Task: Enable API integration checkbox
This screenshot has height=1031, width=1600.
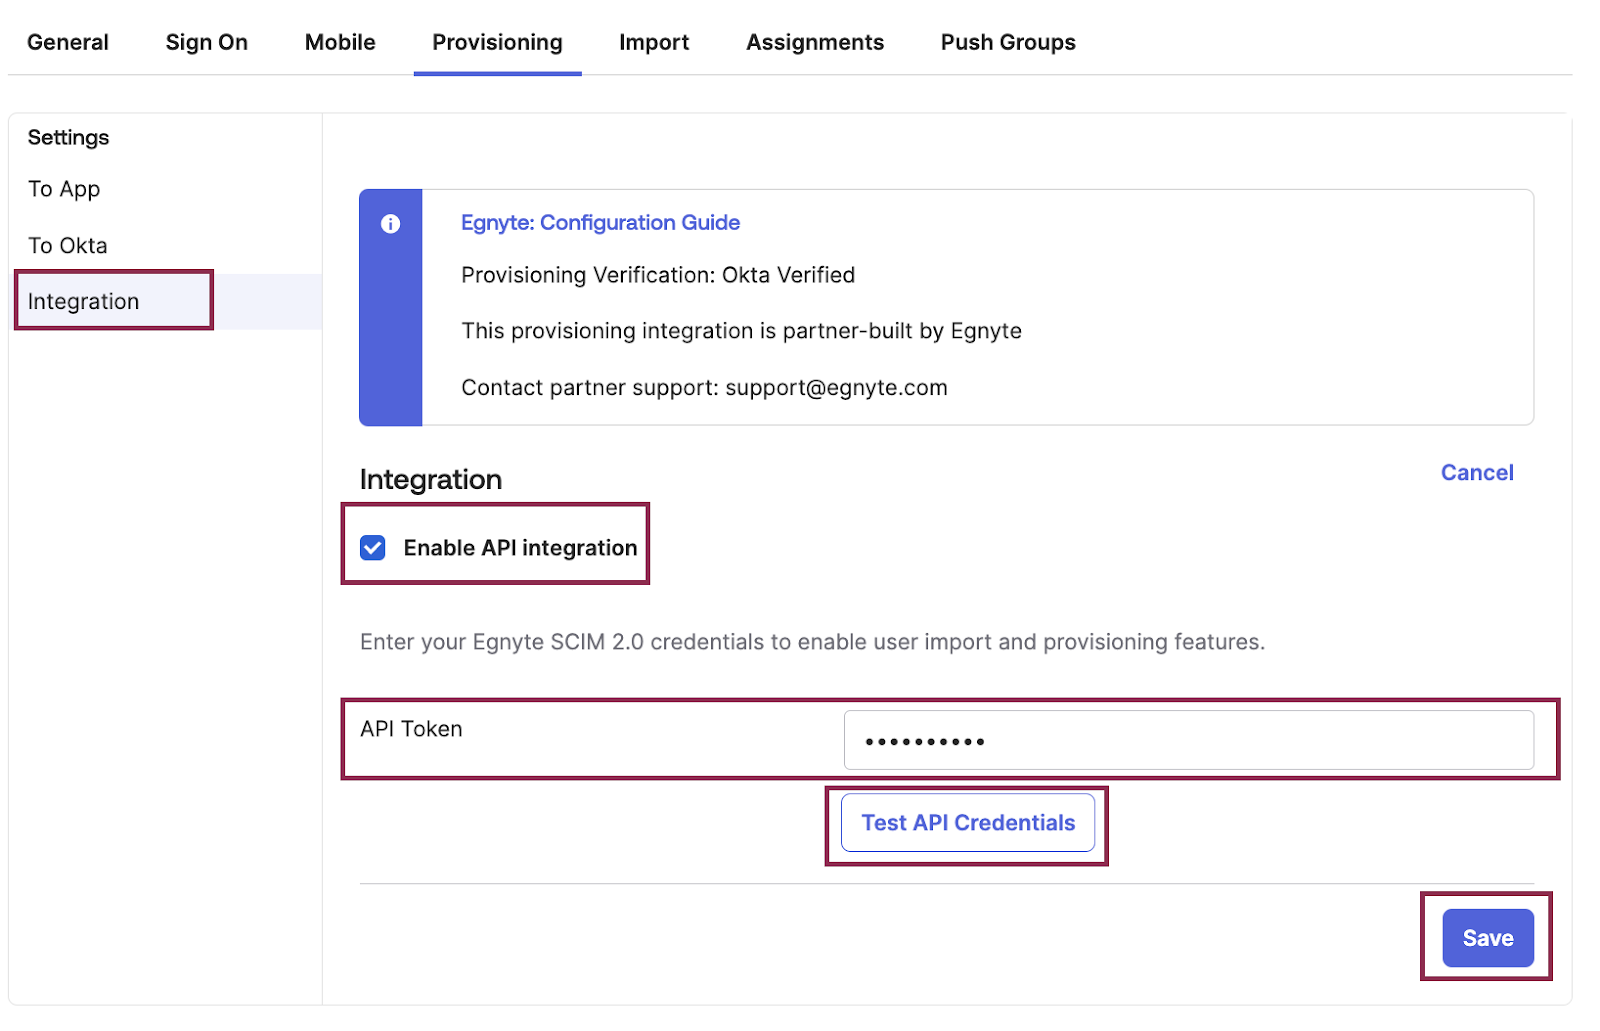Action: 372,547
